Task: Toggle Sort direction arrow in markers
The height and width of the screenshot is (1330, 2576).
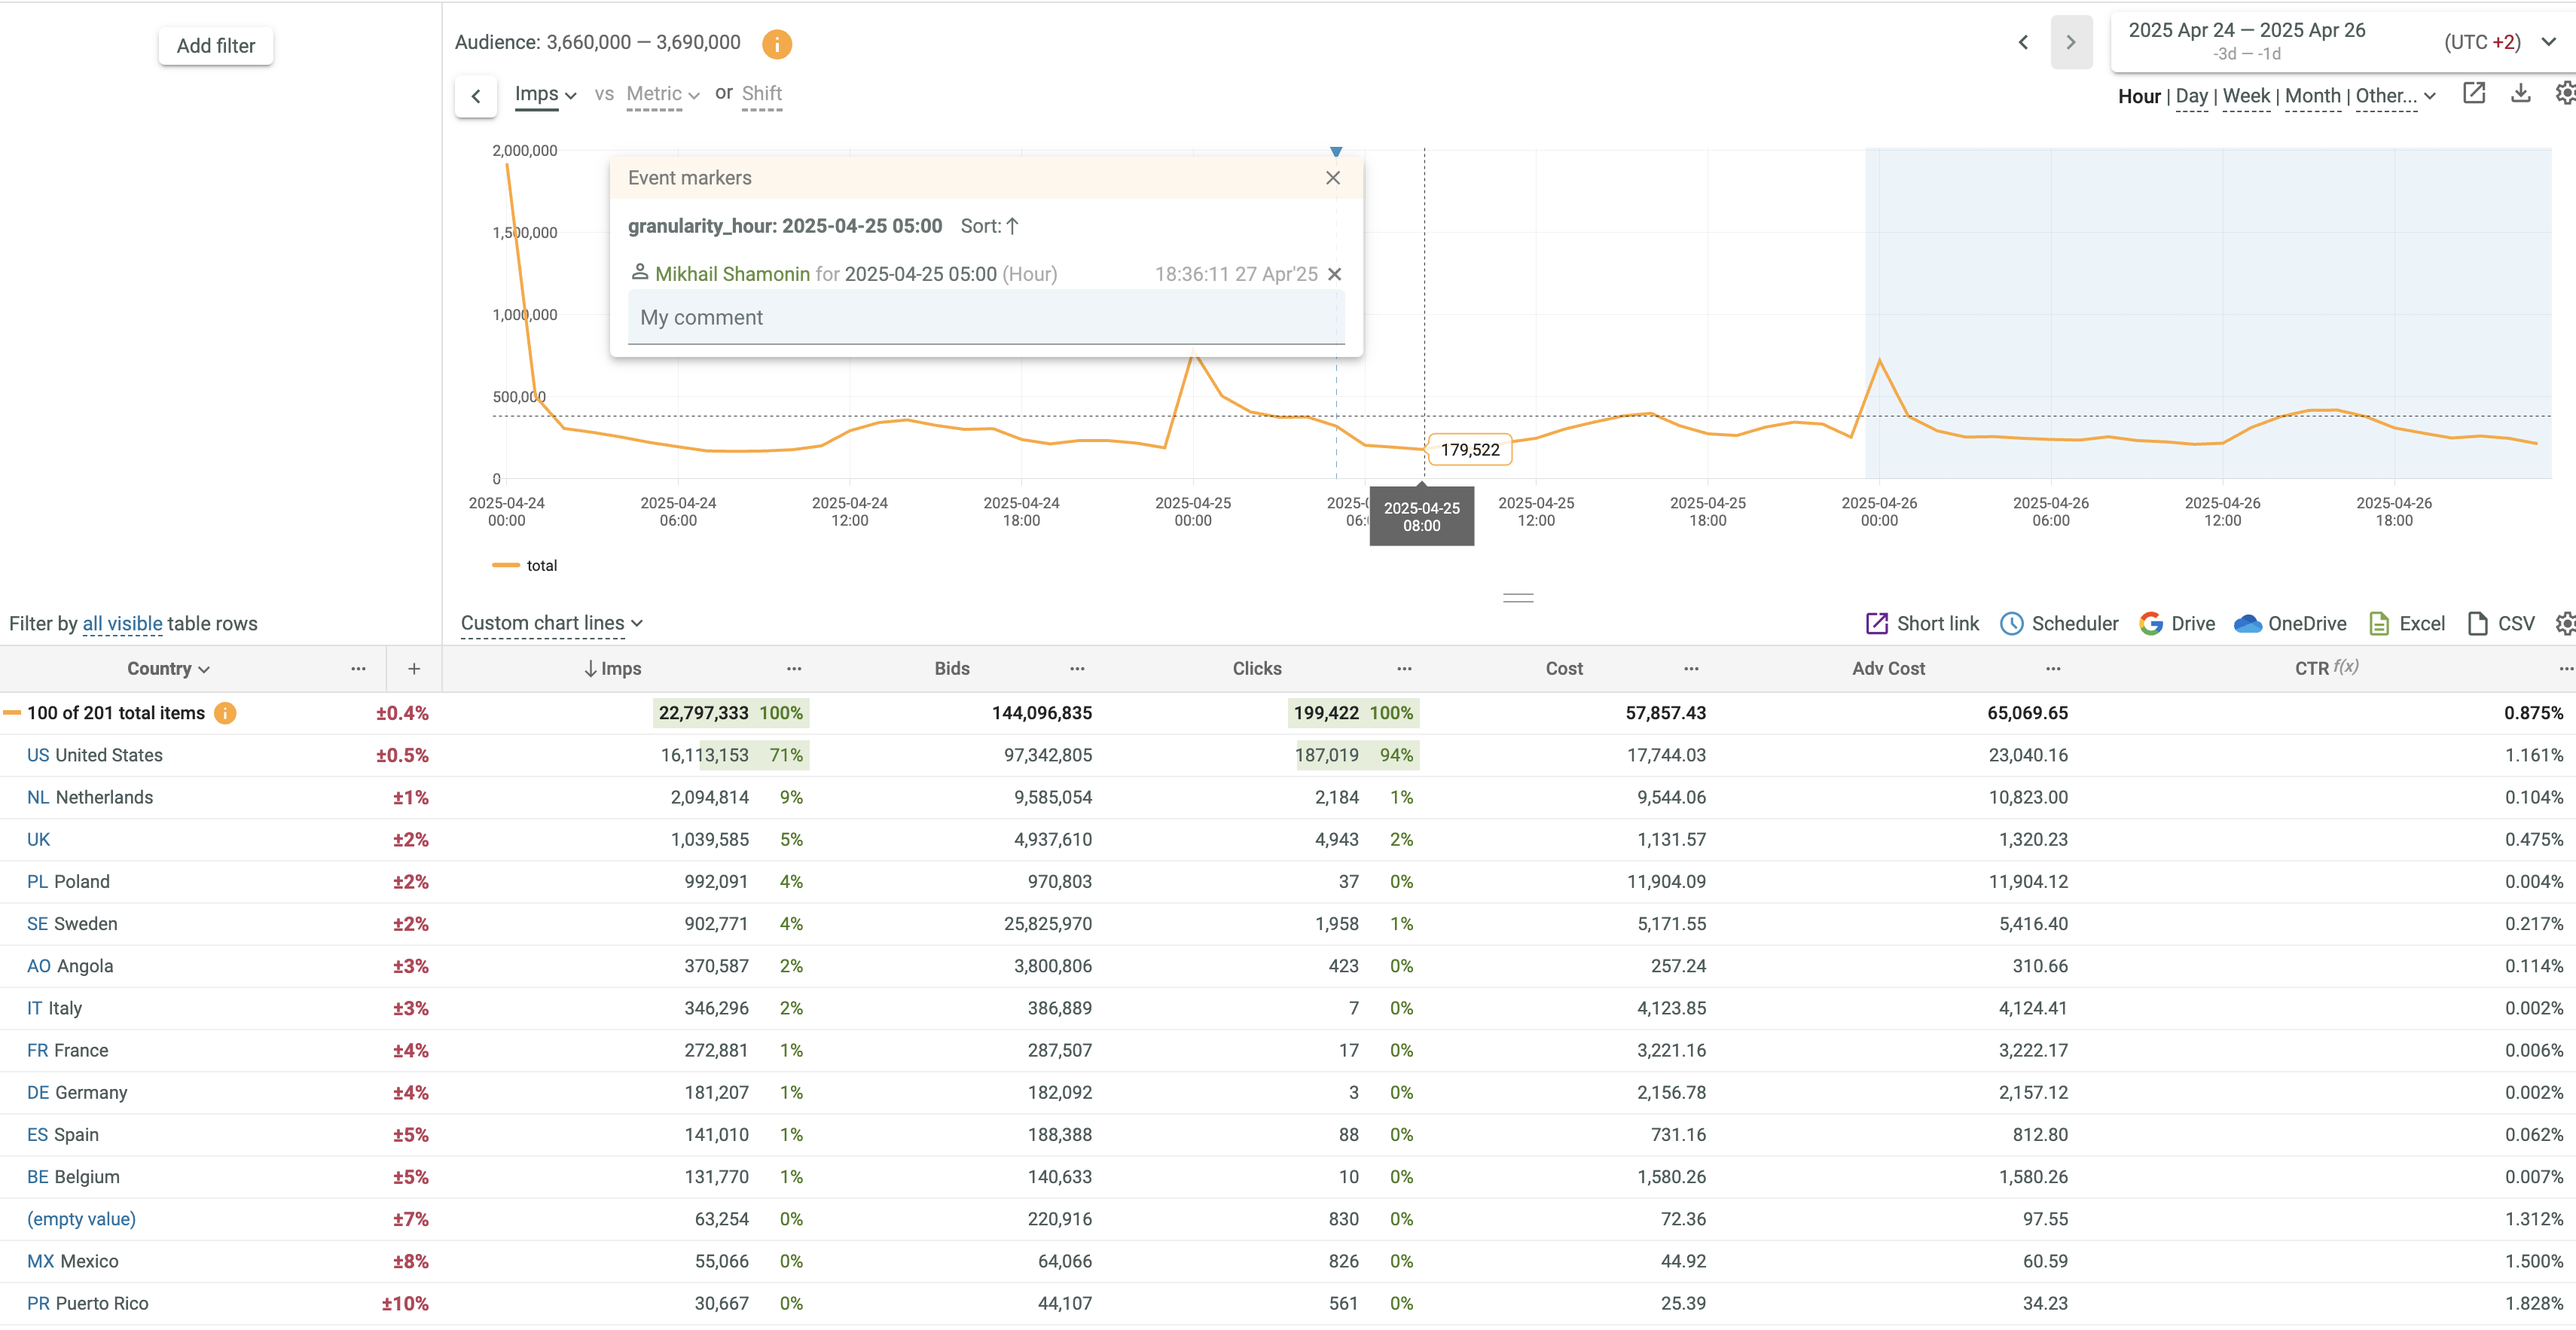Action: pyautogui.click(x=1012, y=226)
